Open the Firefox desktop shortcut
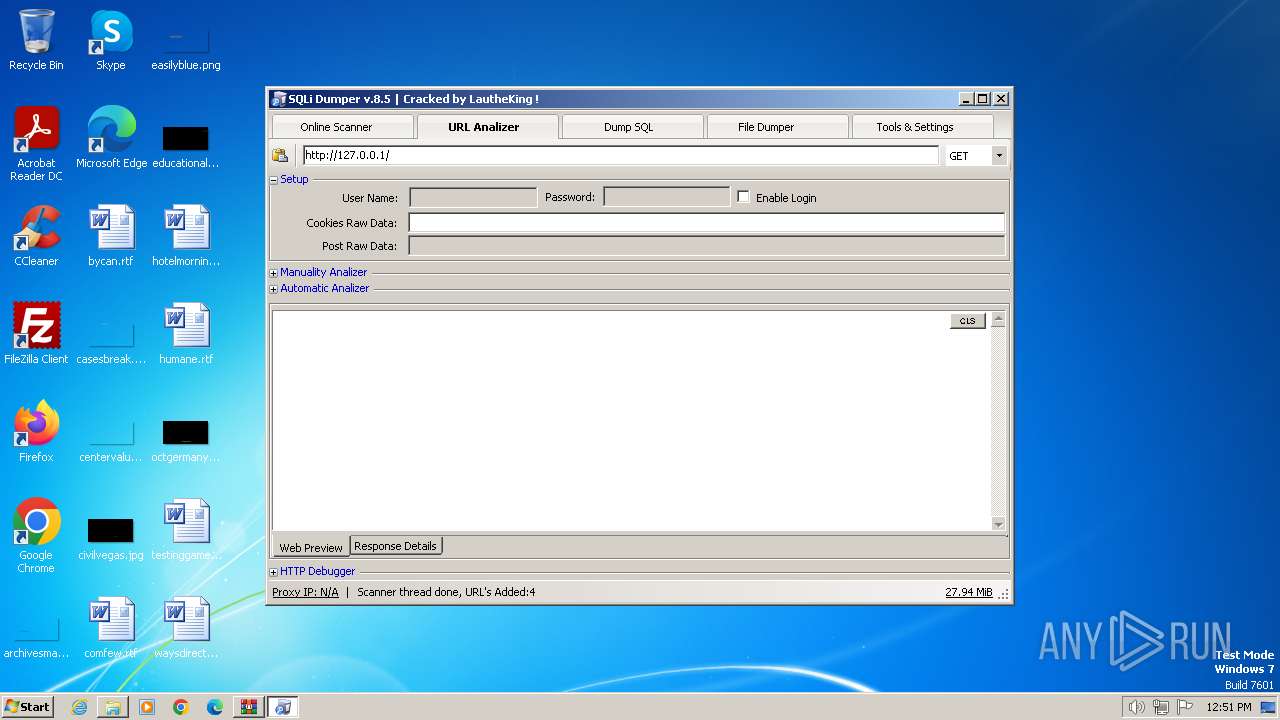 36,431
